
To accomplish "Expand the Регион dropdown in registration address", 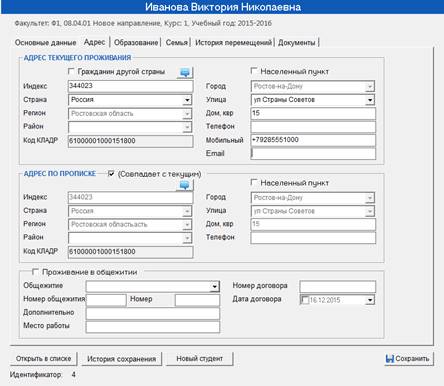I will (187, 225).
